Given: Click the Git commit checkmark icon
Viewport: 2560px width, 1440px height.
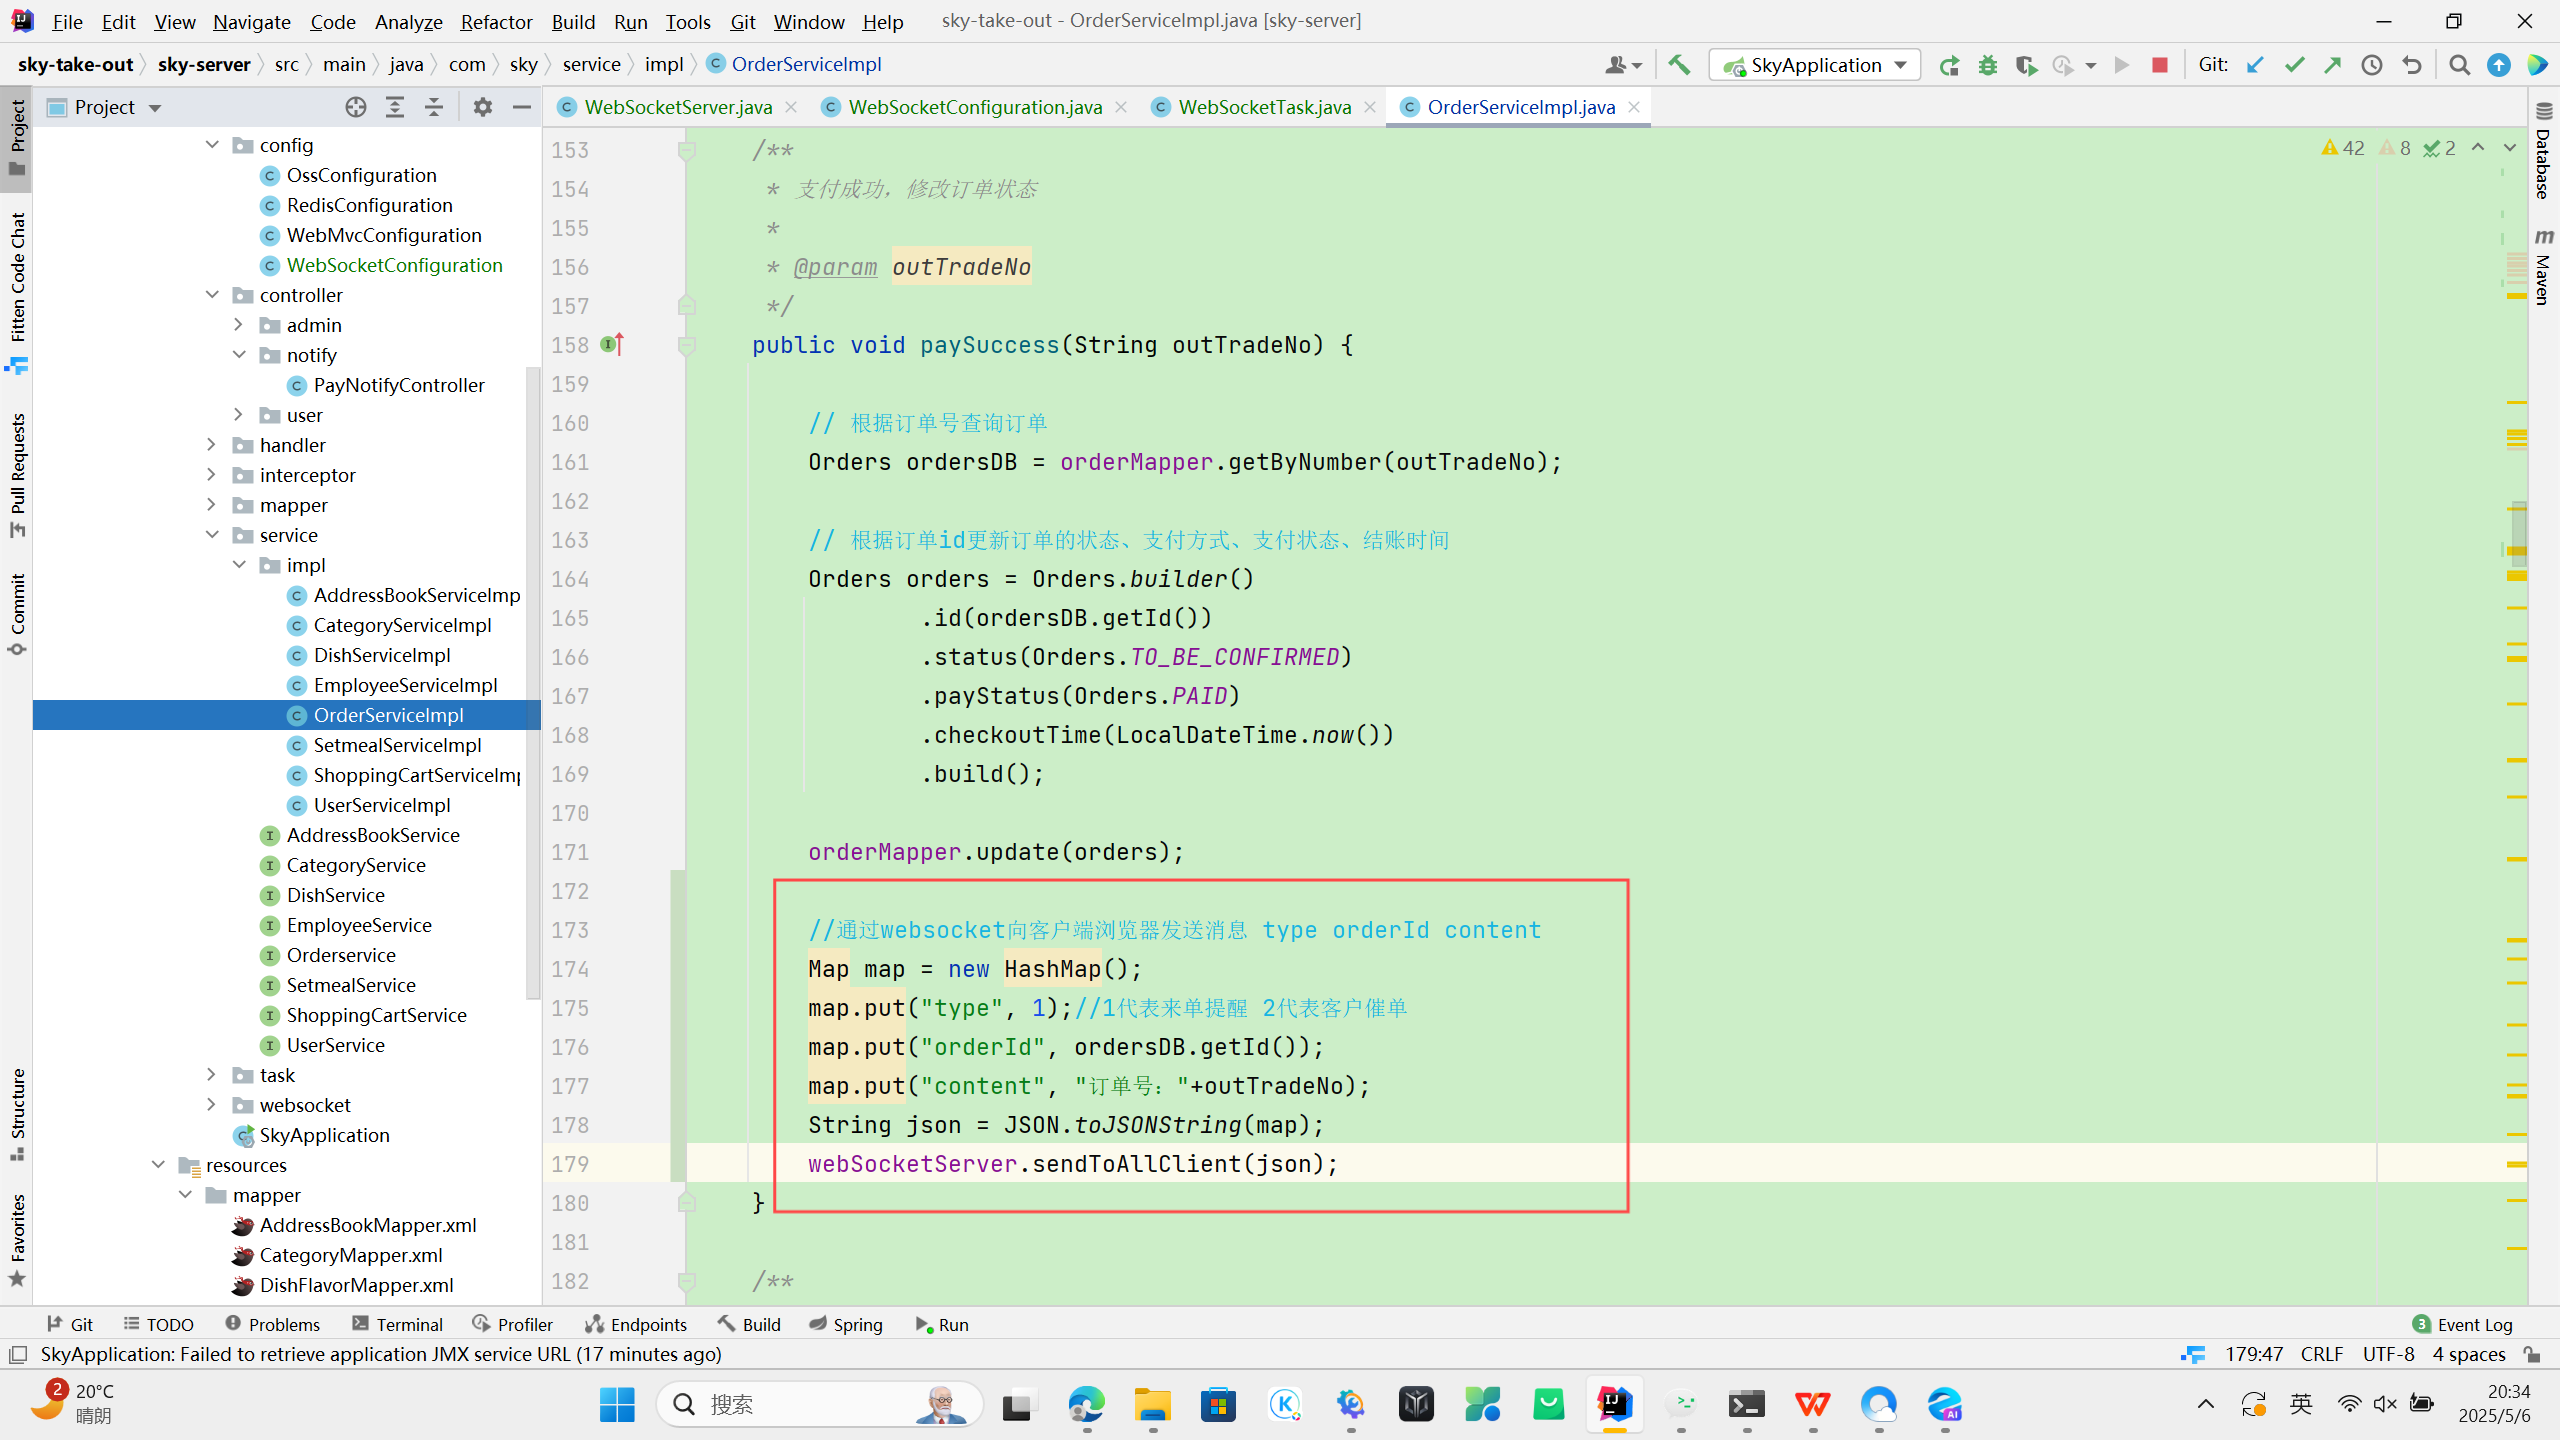Looking at the screenshot, I should (x=2294, y=65).
